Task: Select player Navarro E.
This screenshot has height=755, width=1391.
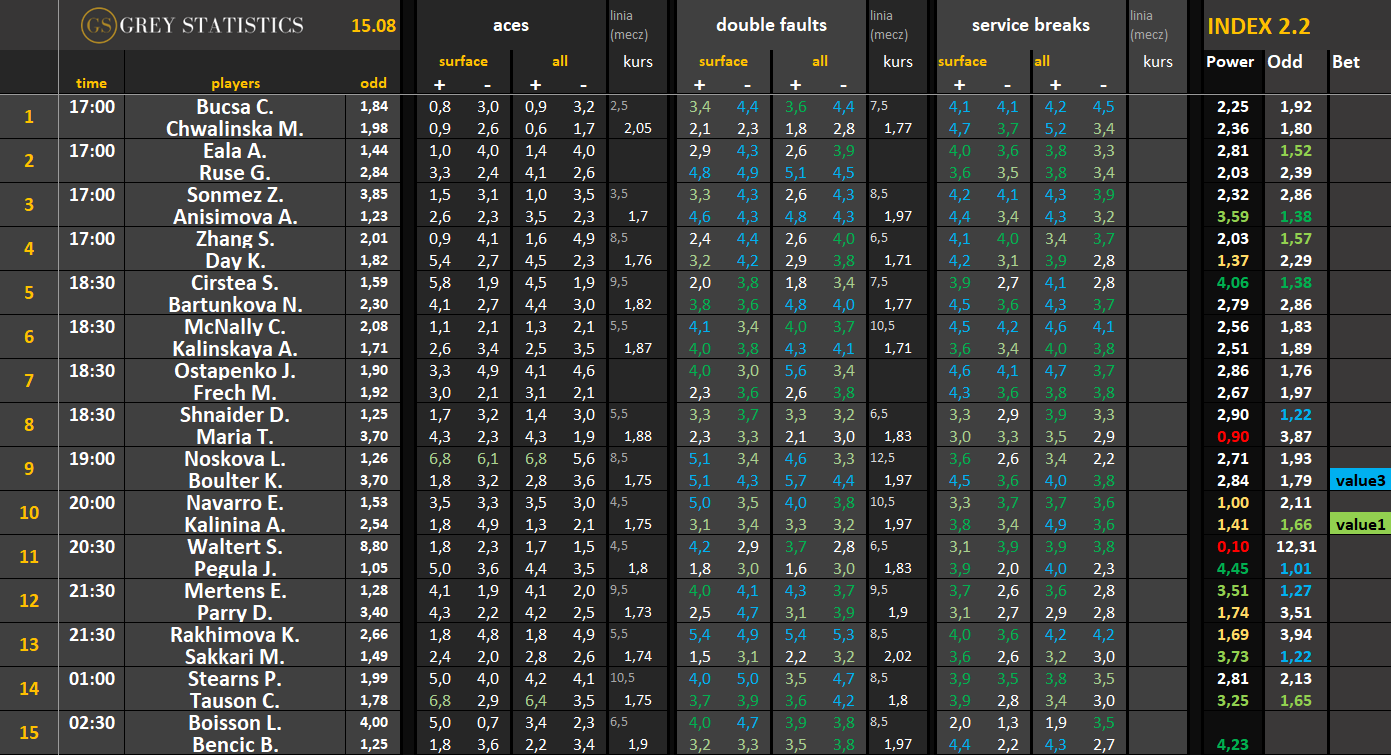Action: 235,503
